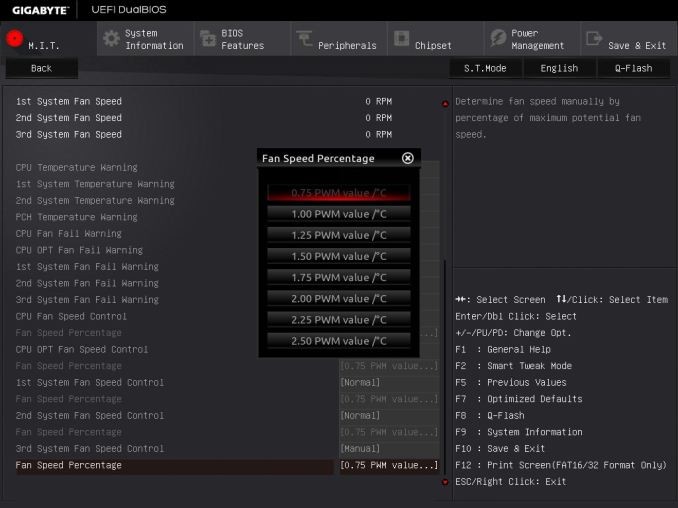Viewport: 678px width, 508px height.
Task: Click F1 General Help entry
Action: pos(503,349)
